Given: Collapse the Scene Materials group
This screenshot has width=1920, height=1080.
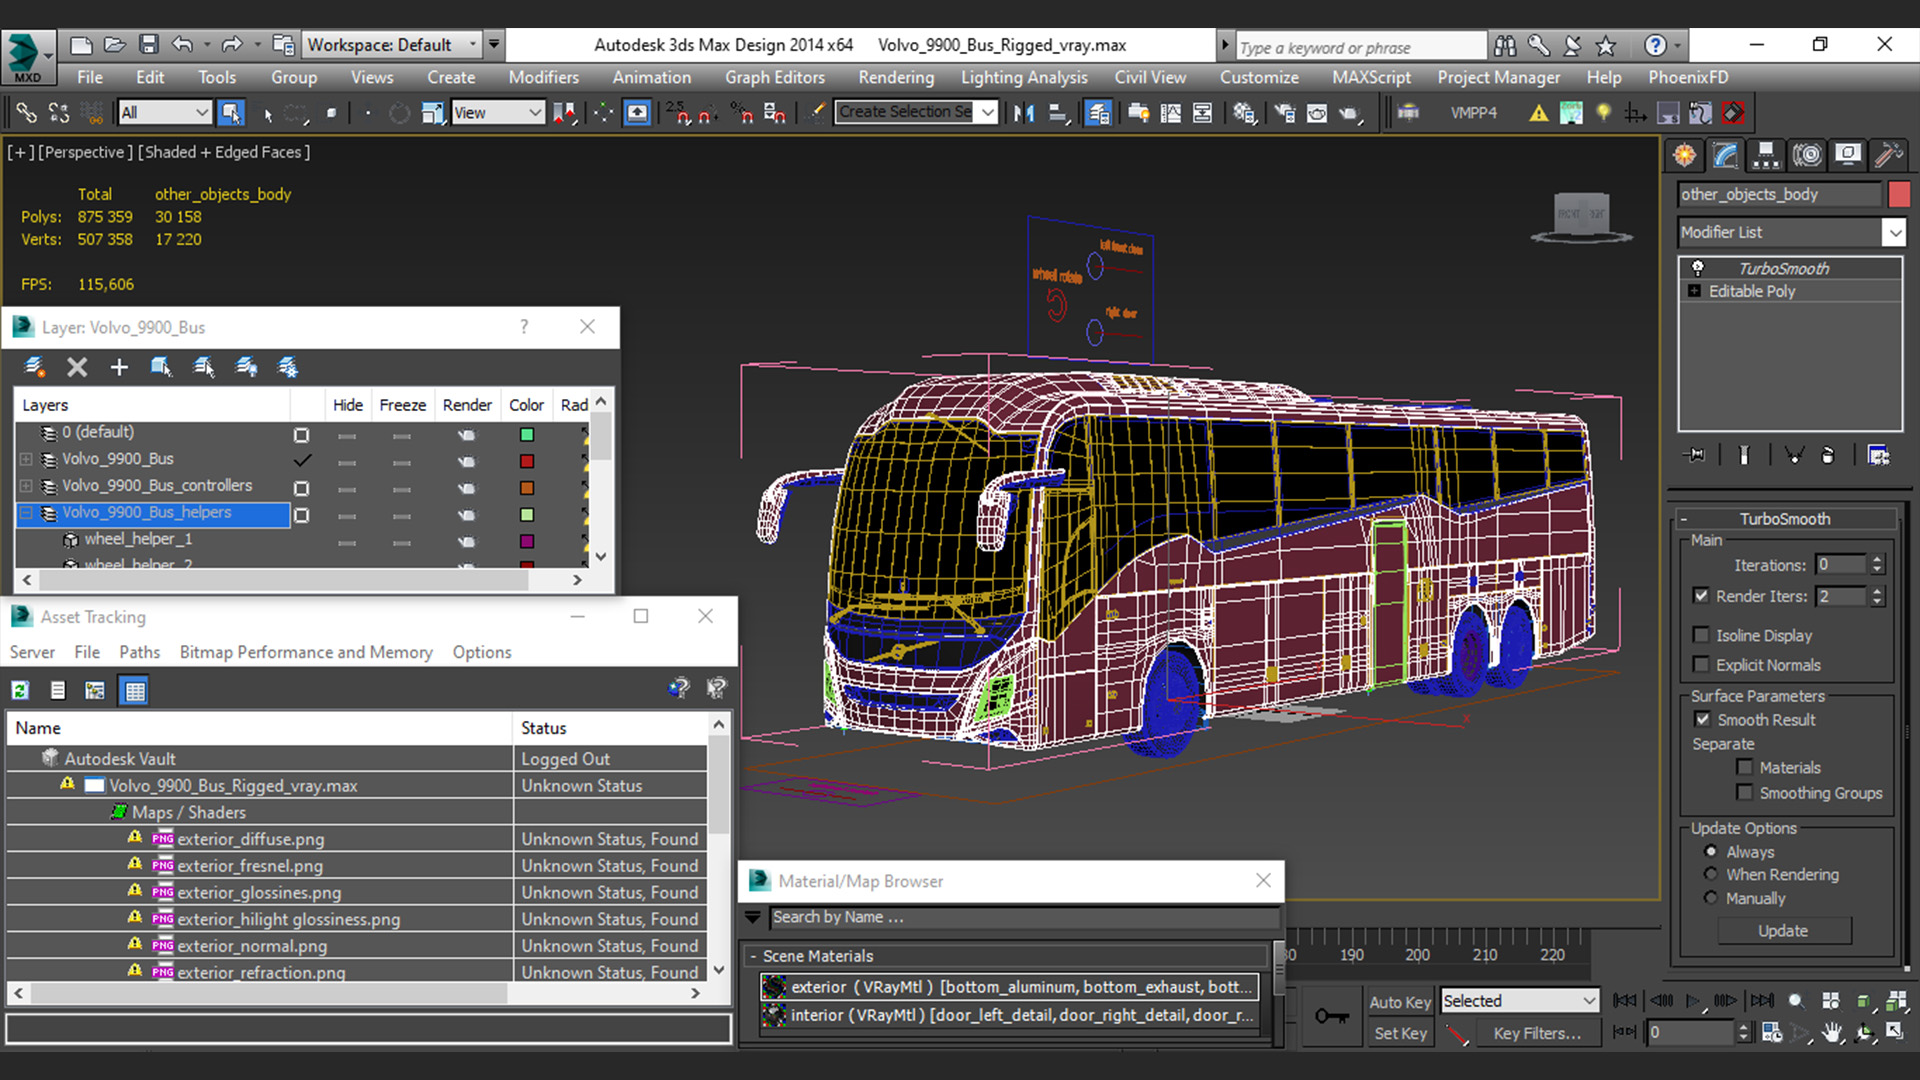Looking at the screenshot, I should (753, 956).
